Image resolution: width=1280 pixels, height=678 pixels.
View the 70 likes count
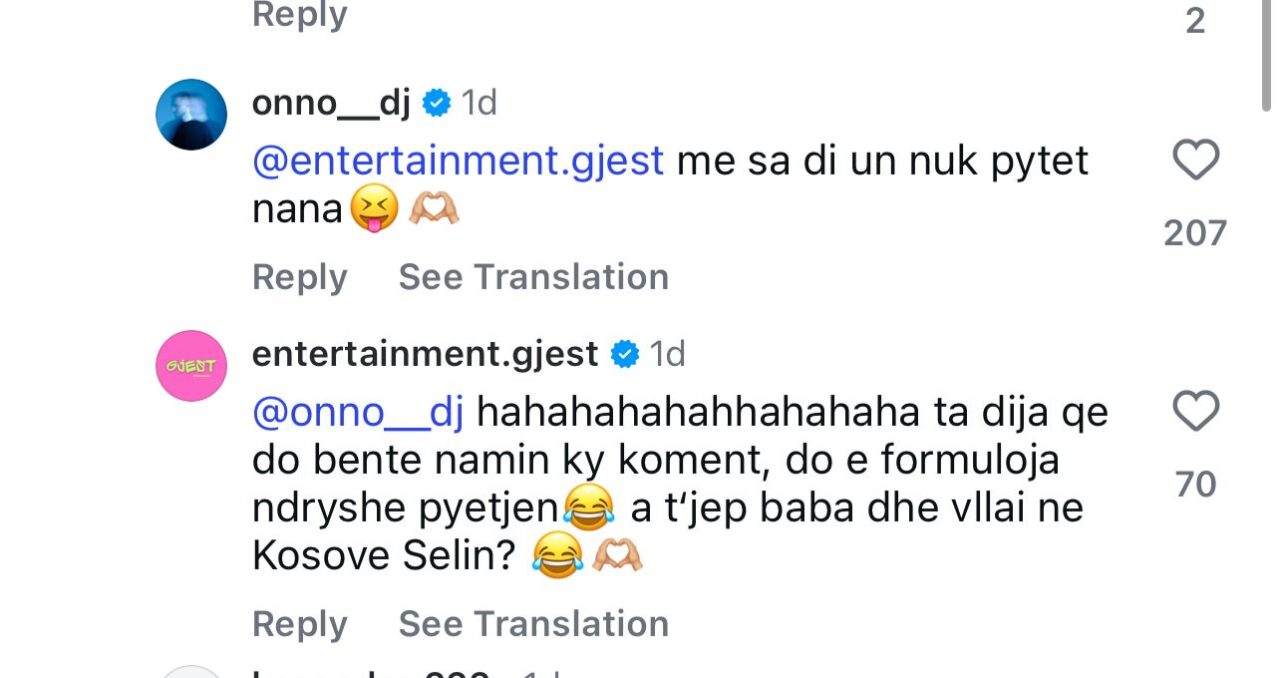pyautogui.click(x=1195, y=484)
